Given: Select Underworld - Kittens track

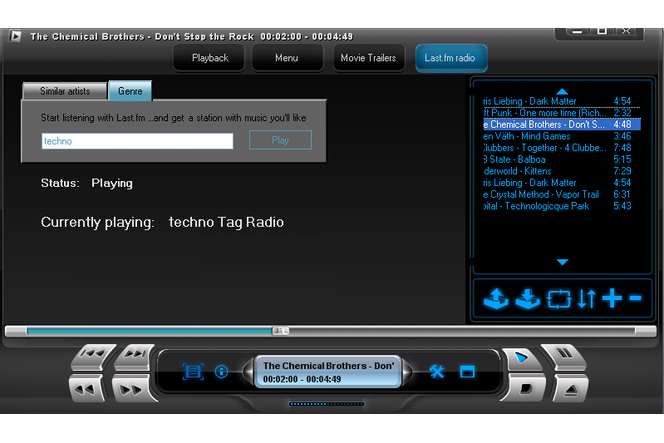Looking at the screenshot, I should (562, 171).
